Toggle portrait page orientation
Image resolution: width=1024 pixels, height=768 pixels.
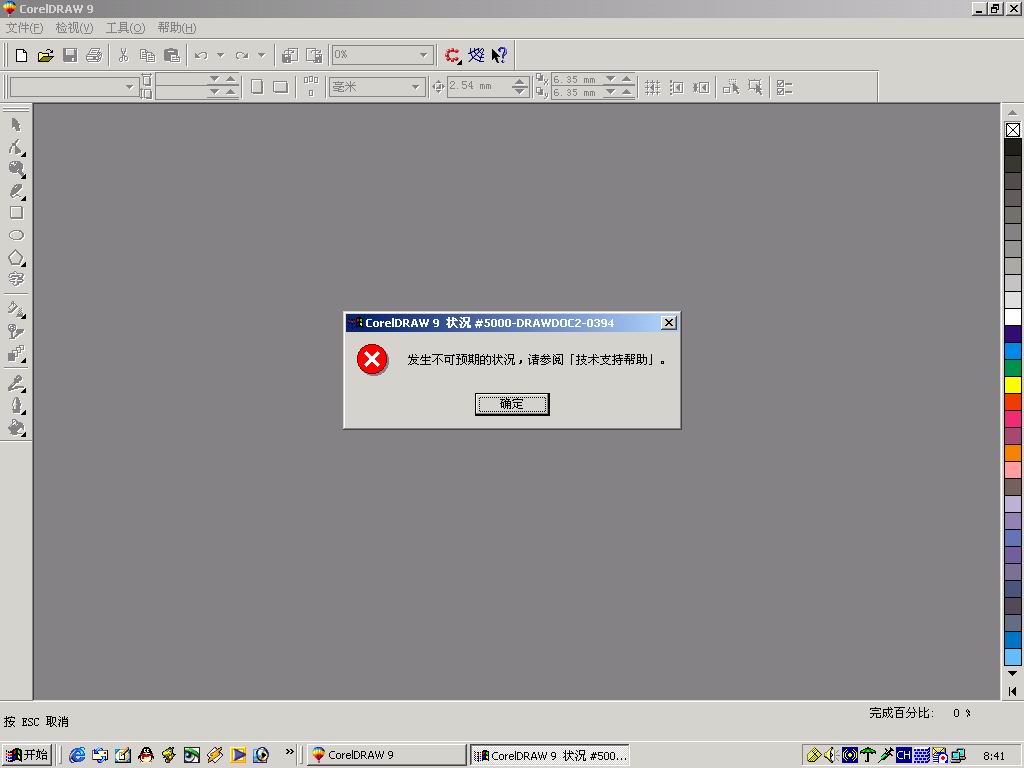(257, 87)
